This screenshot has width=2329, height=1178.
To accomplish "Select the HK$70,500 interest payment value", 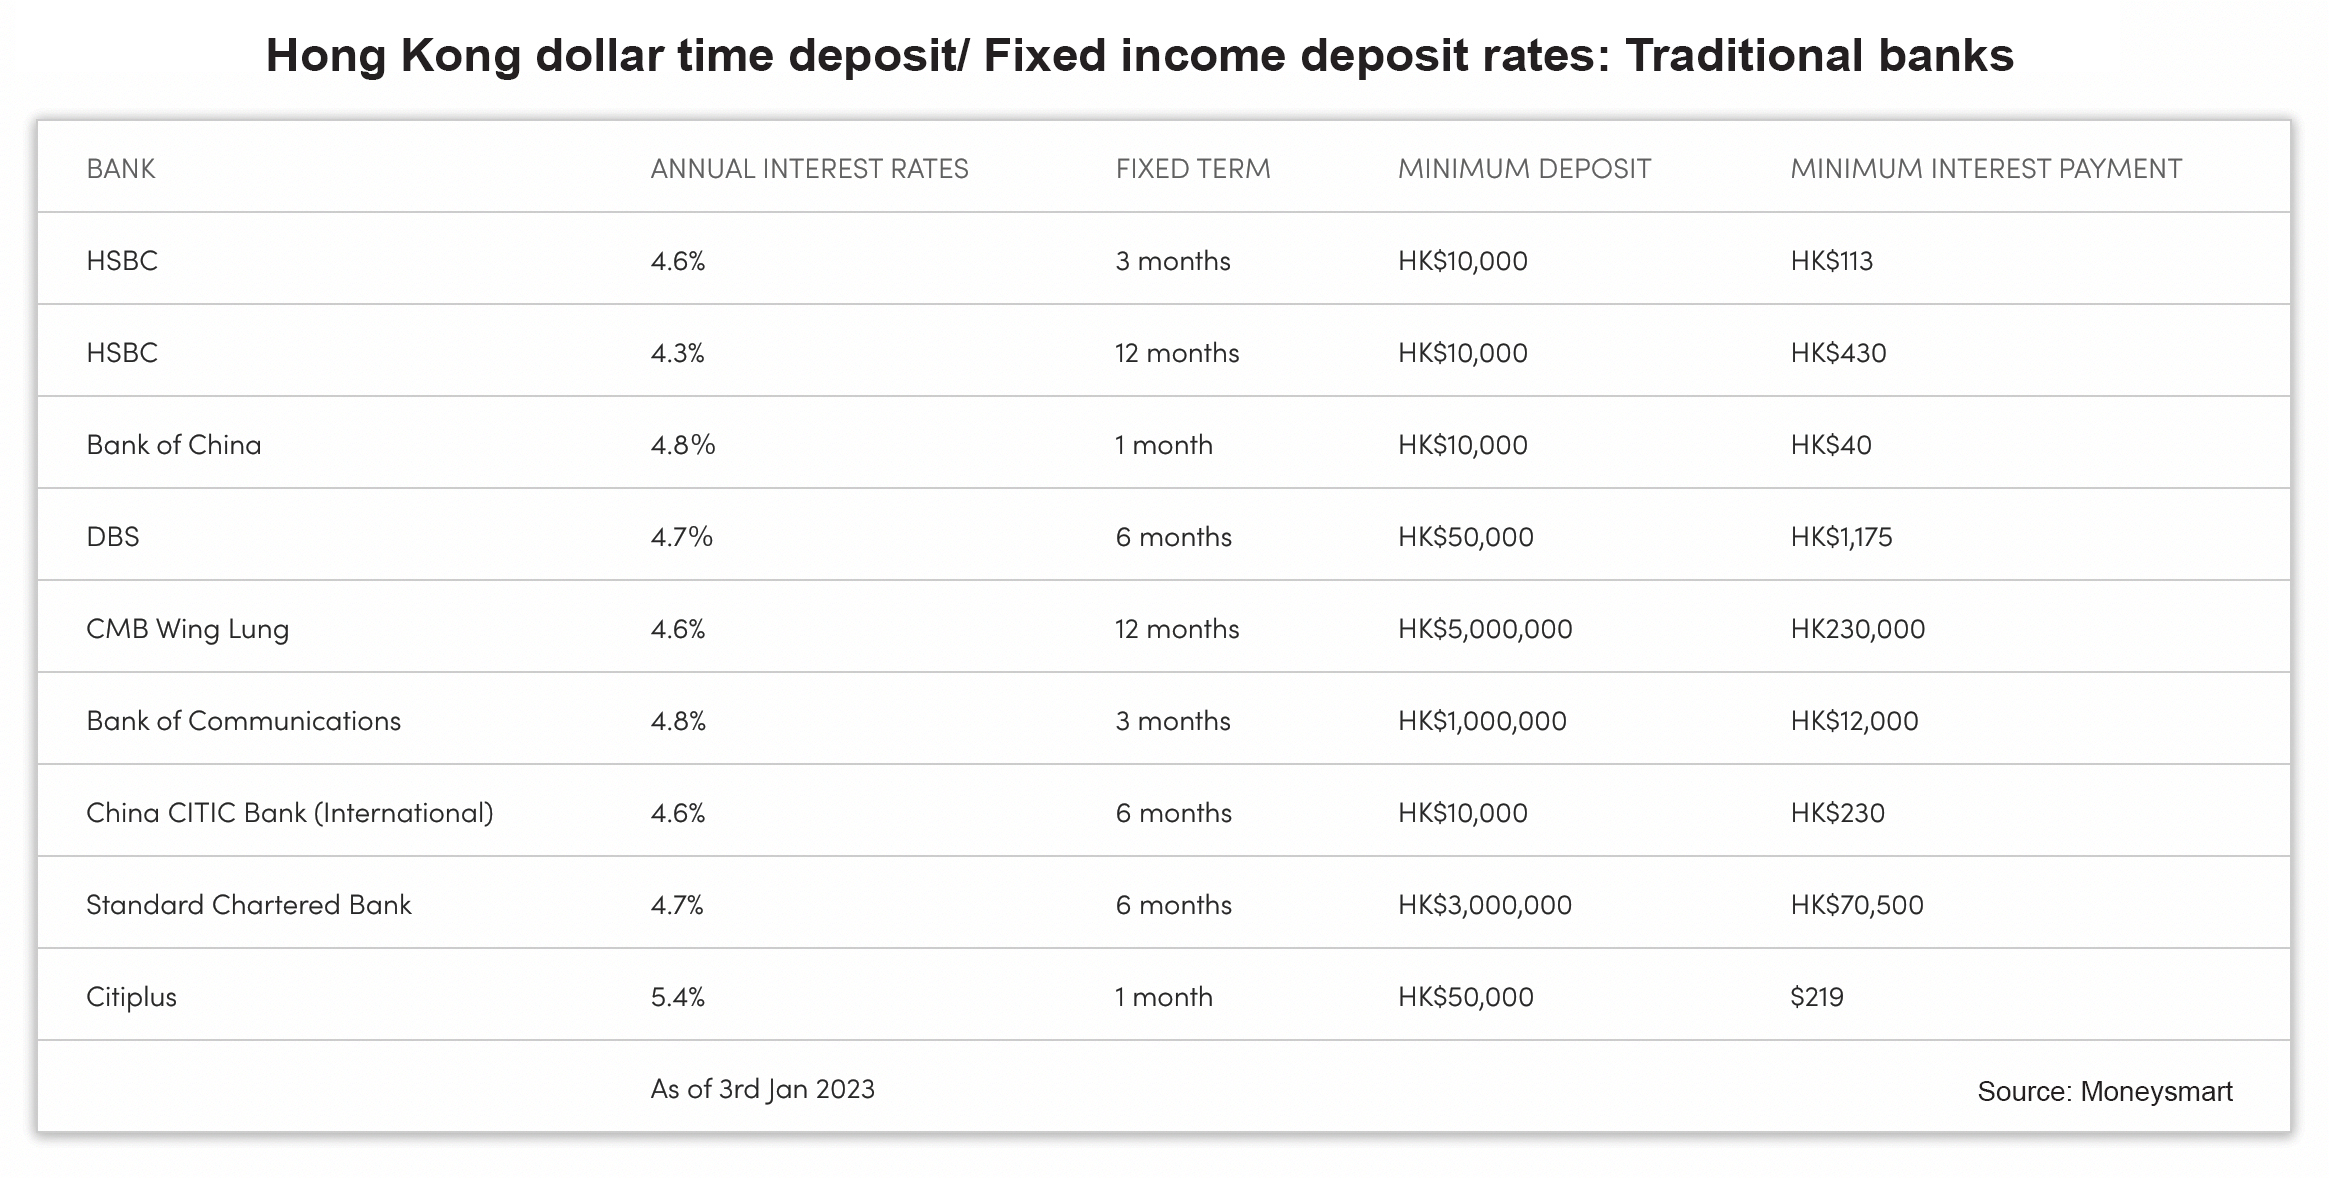I will [x=1857, y=905].
